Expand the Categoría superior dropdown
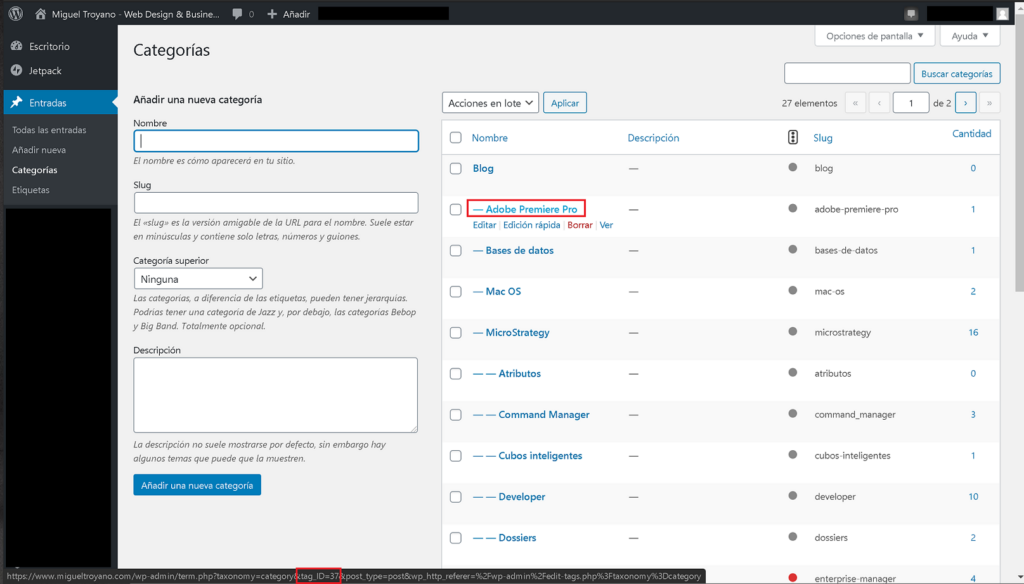Screen dimensions: 1024x584 [198, 279]
